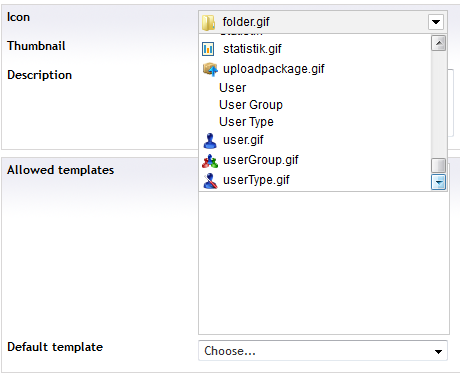
Task: Collapse the Icon dropdown with its arrow
Action: (436, 22)
